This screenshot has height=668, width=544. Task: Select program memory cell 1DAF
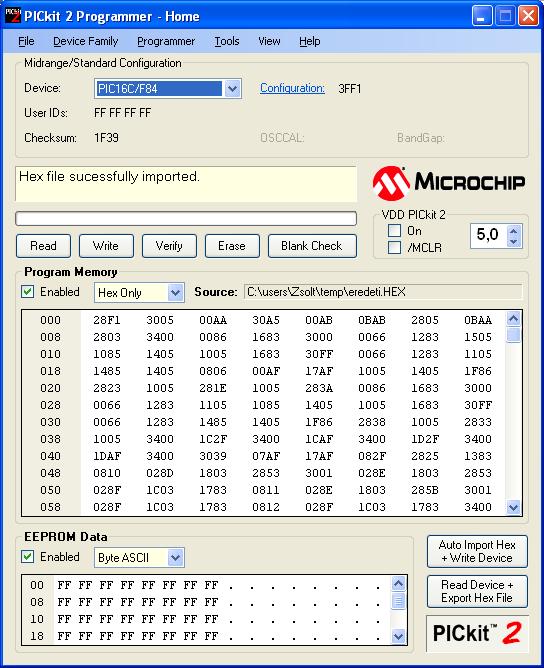click(107, 456)
